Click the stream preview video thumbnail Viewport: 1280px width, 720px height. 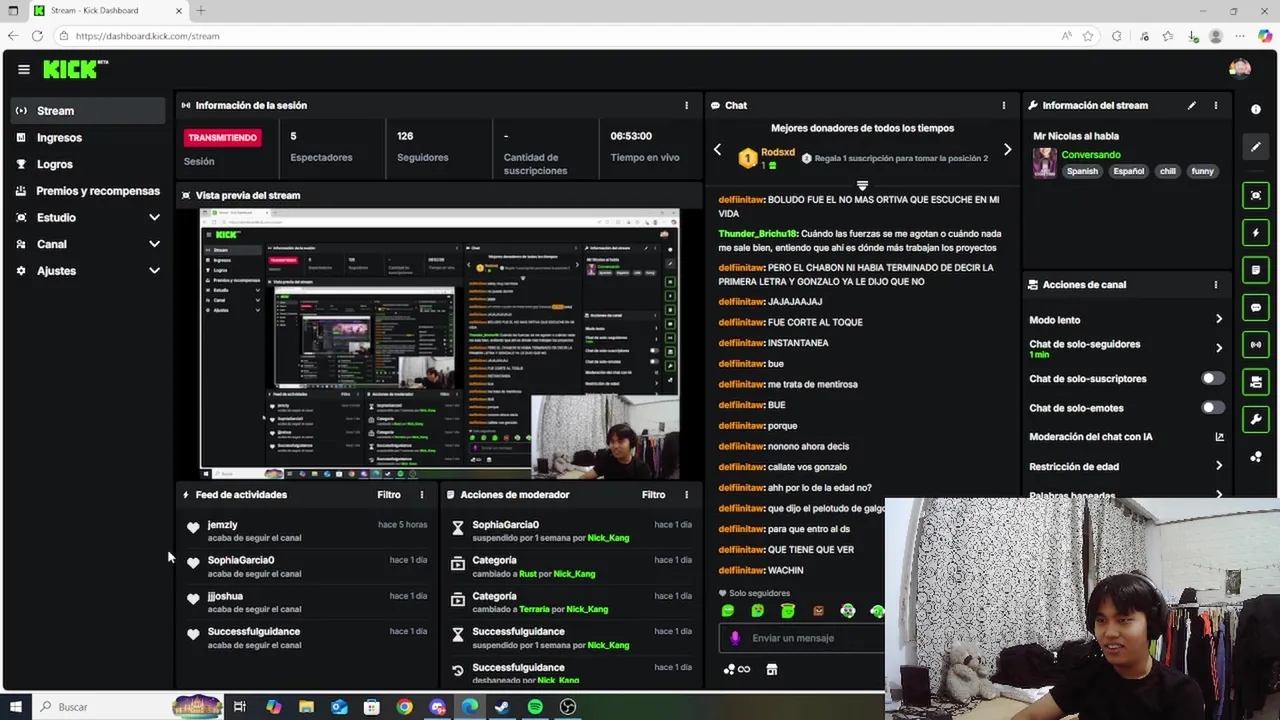click(x=439, y=344)
